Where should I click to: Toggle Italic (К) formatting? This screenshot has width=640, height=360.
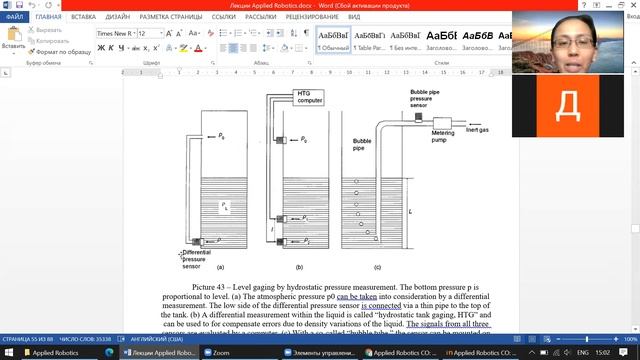pyautogui.click(x=111, y=48)
